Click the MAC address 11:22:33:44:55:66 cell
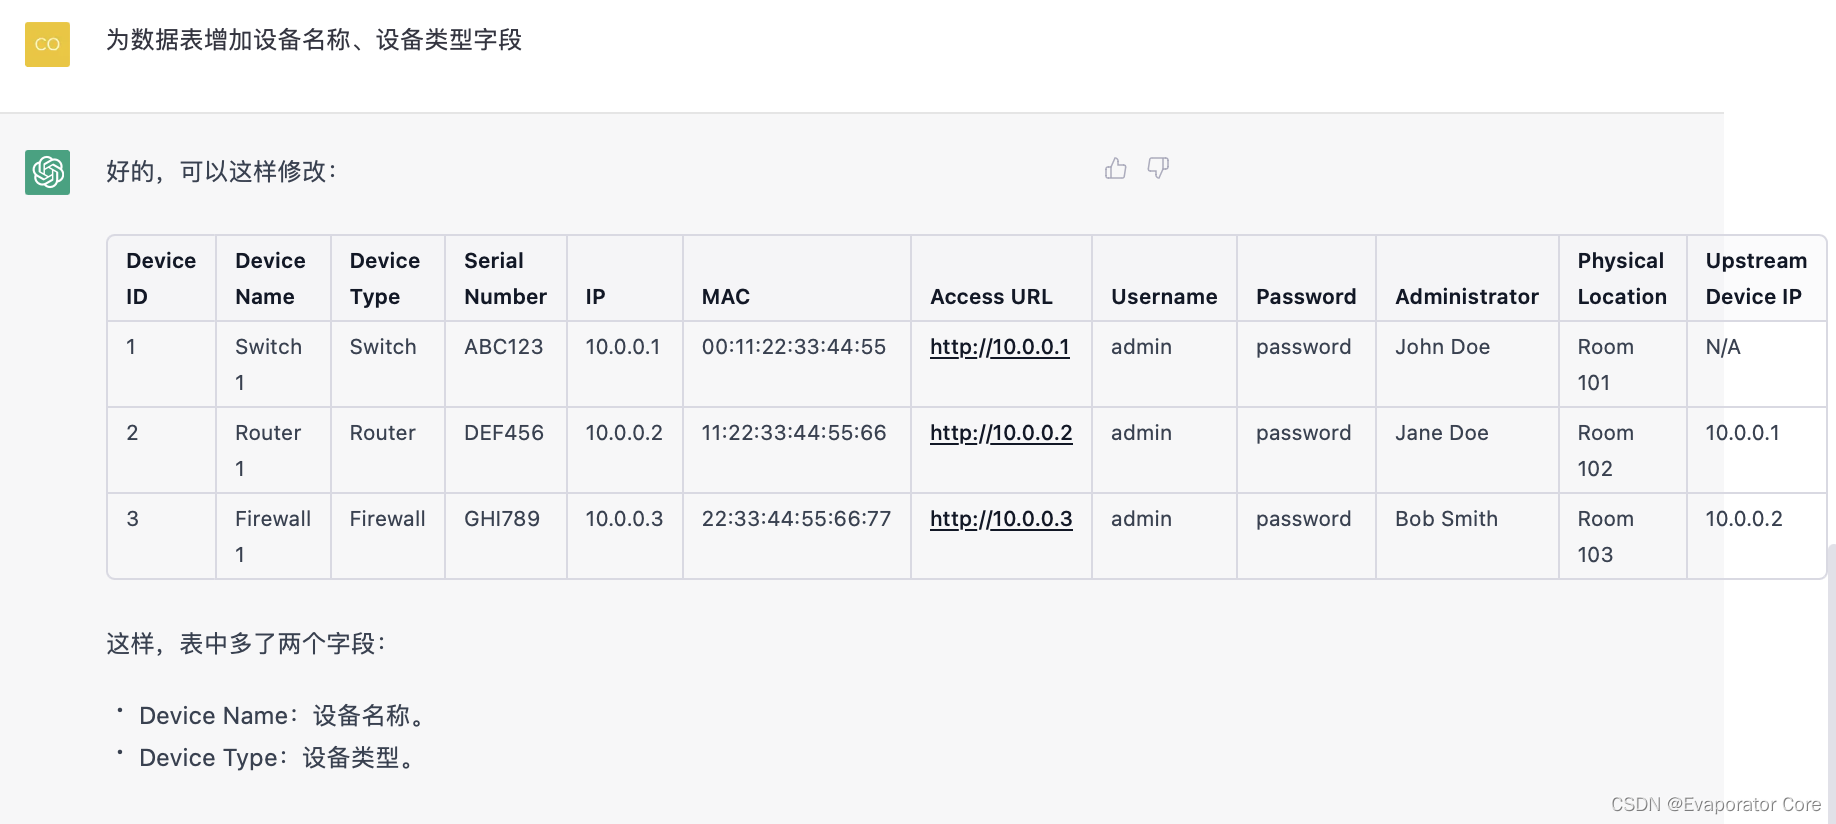1836x824 pixels. pyautogui.click(x=794, y=433)
